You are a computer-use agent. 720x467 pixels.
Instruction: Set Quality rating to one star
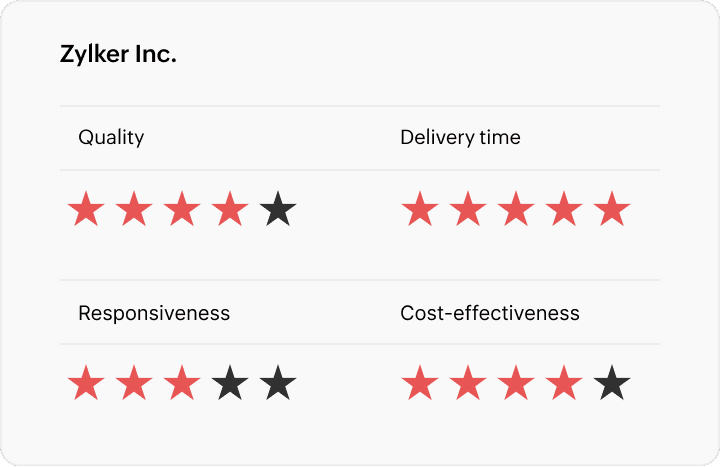[x=86, y=211]
